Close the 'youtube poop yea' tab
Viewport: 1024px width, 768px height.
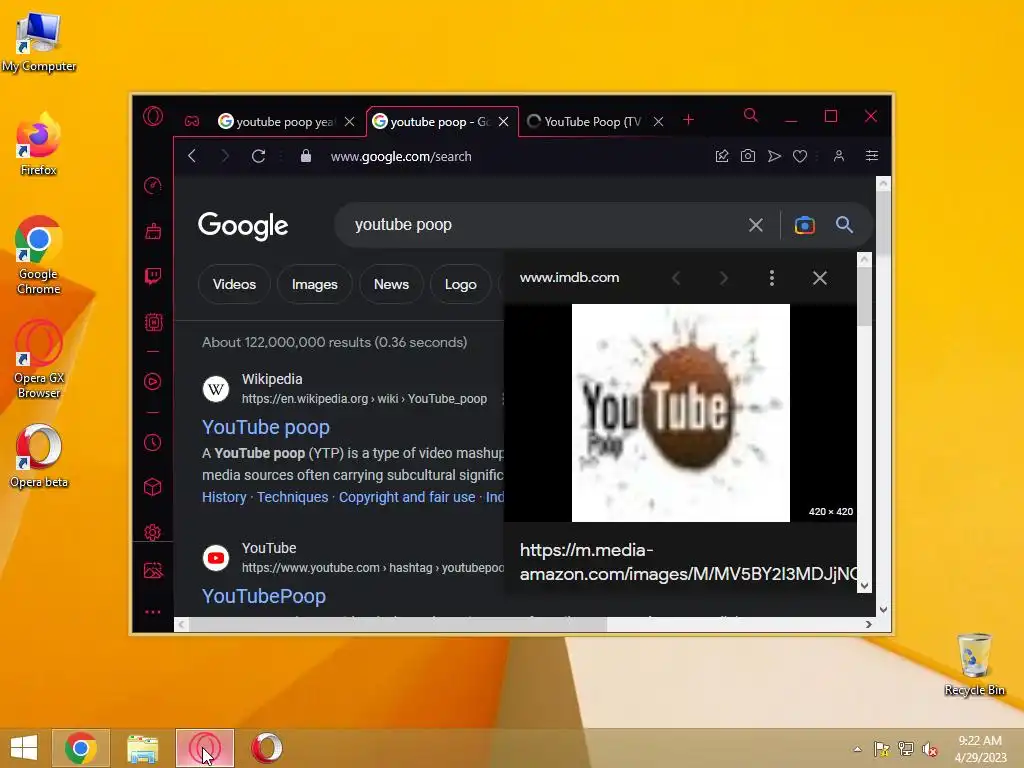(349, 122)
